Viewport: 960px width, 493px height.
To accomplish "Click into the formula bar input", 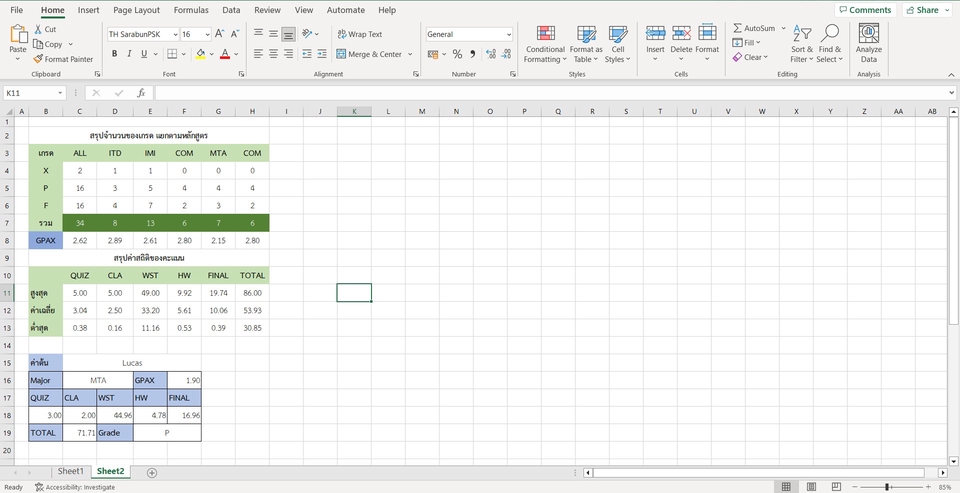I will tap(549, 93).
